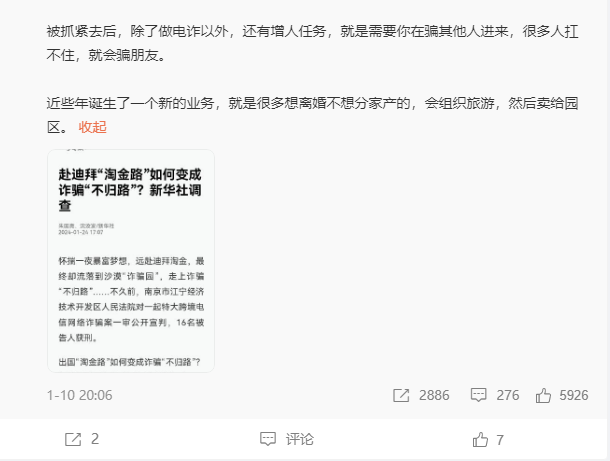Viewport: 610px width, 461px height.
Task: Collapse the post via 收起 link
Action: [x=92, y=127]
